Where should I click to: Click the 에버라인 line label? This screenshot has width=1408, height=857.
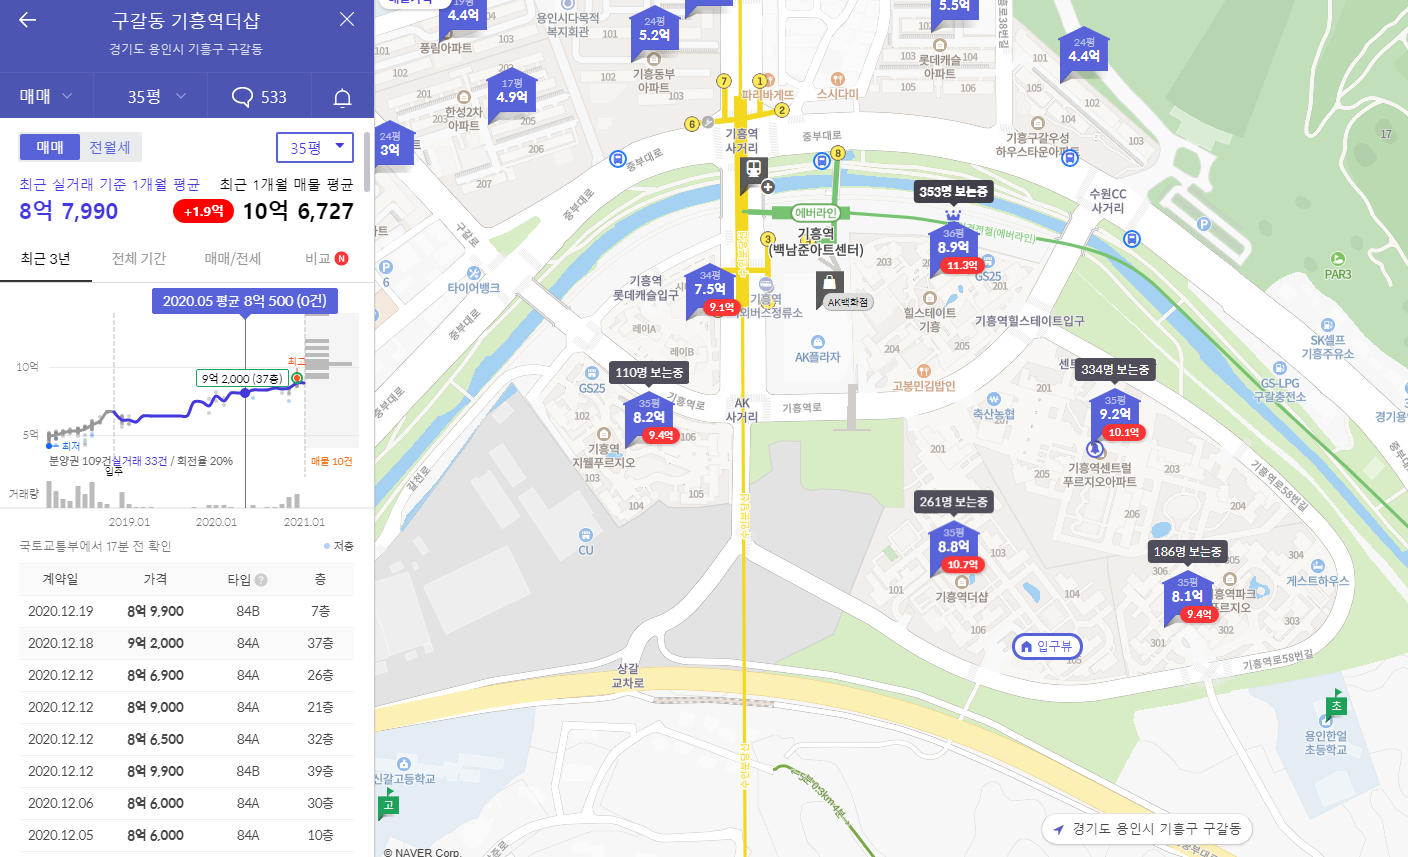point(816,212)
